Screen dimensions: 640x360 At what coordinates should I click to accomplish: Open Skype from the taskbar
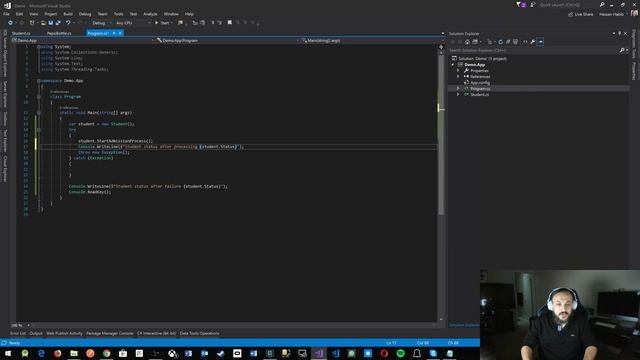point(433,353)
